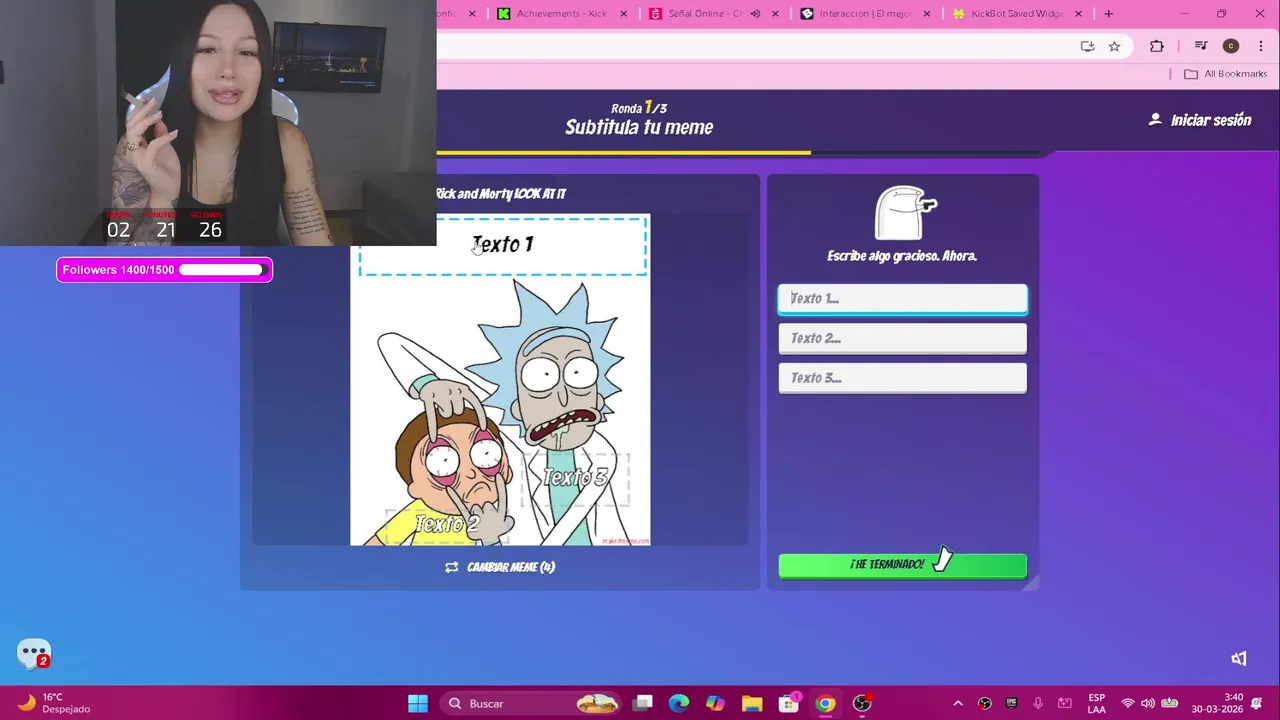Viewport: 1280px width, 720px height.
Task: Focus the Texto 3 input field
Action: pyautogui.click(x=902, y=378)
